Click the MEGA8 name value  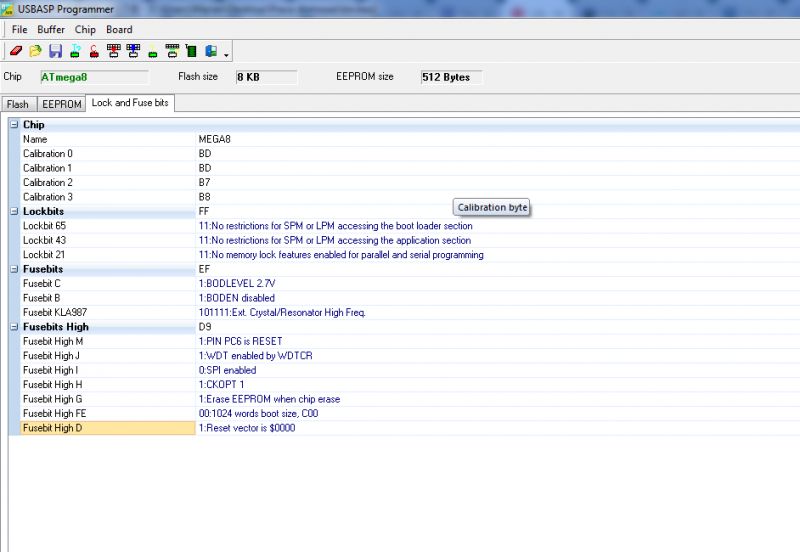point(214,139)
